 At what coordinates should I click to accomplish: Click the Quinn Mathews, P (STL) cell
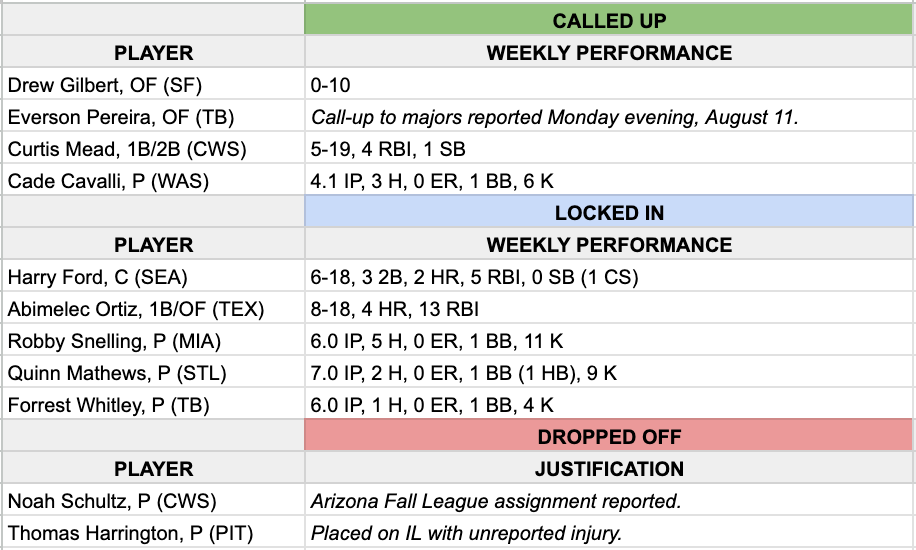point(153,372)
